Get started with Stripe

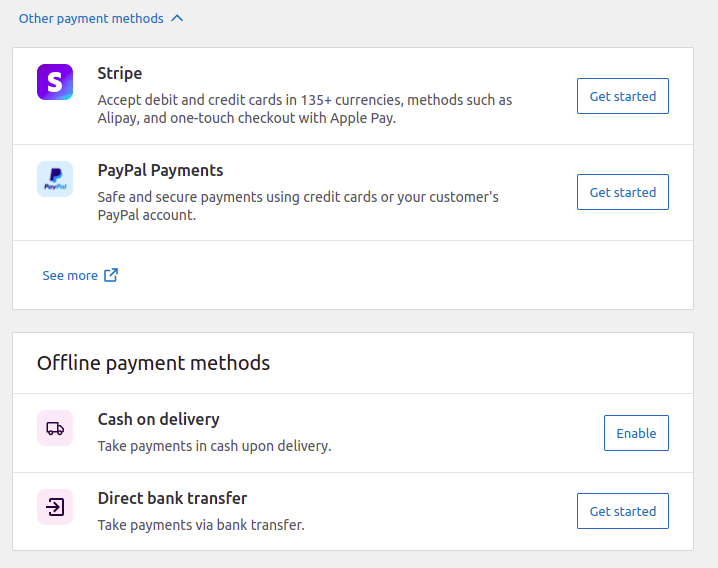tap(623, 96)
